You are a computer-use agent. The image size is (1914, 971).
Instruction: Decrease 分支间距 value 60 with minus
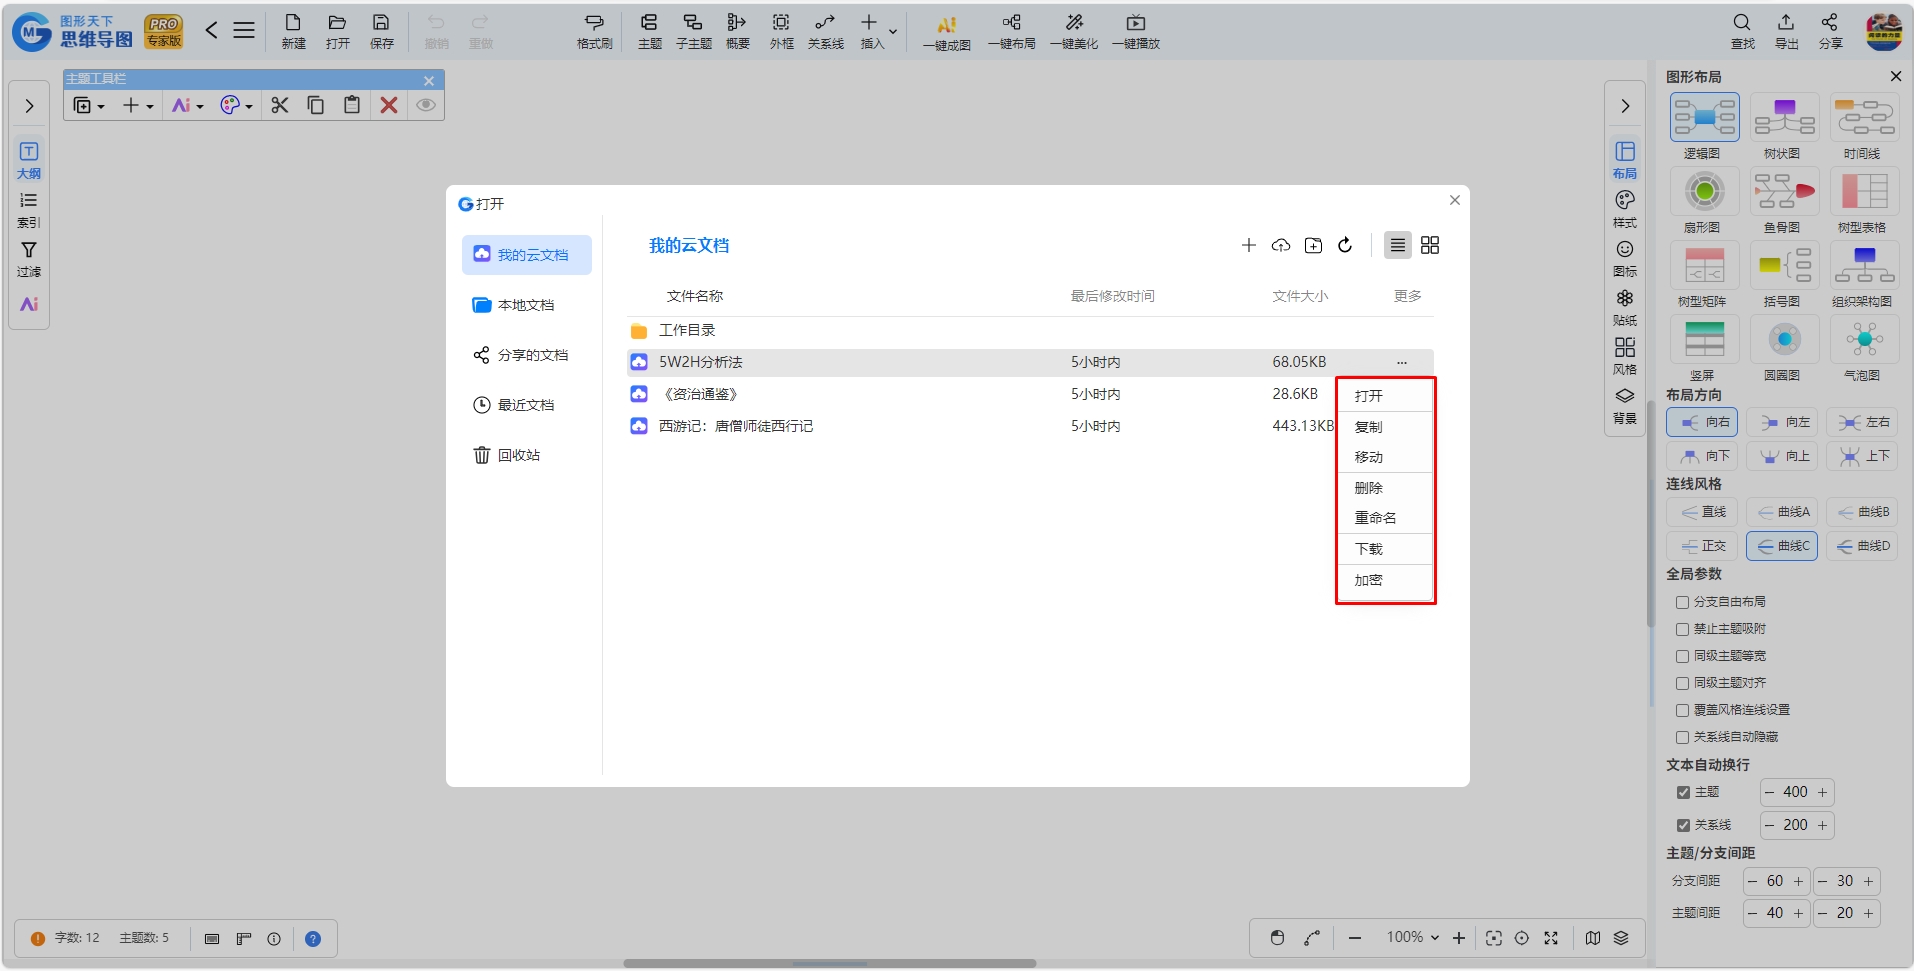tap(1753, 881)
